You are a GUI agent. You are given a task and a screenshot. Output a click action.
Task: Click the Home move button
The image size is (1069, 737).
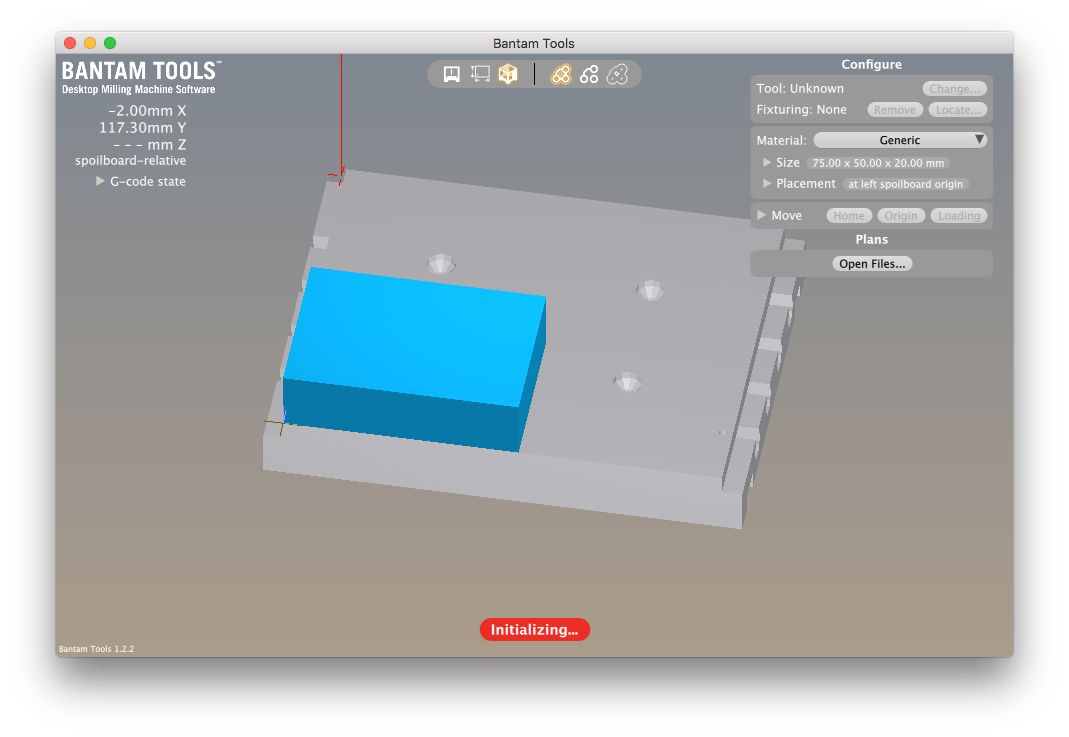849,215
